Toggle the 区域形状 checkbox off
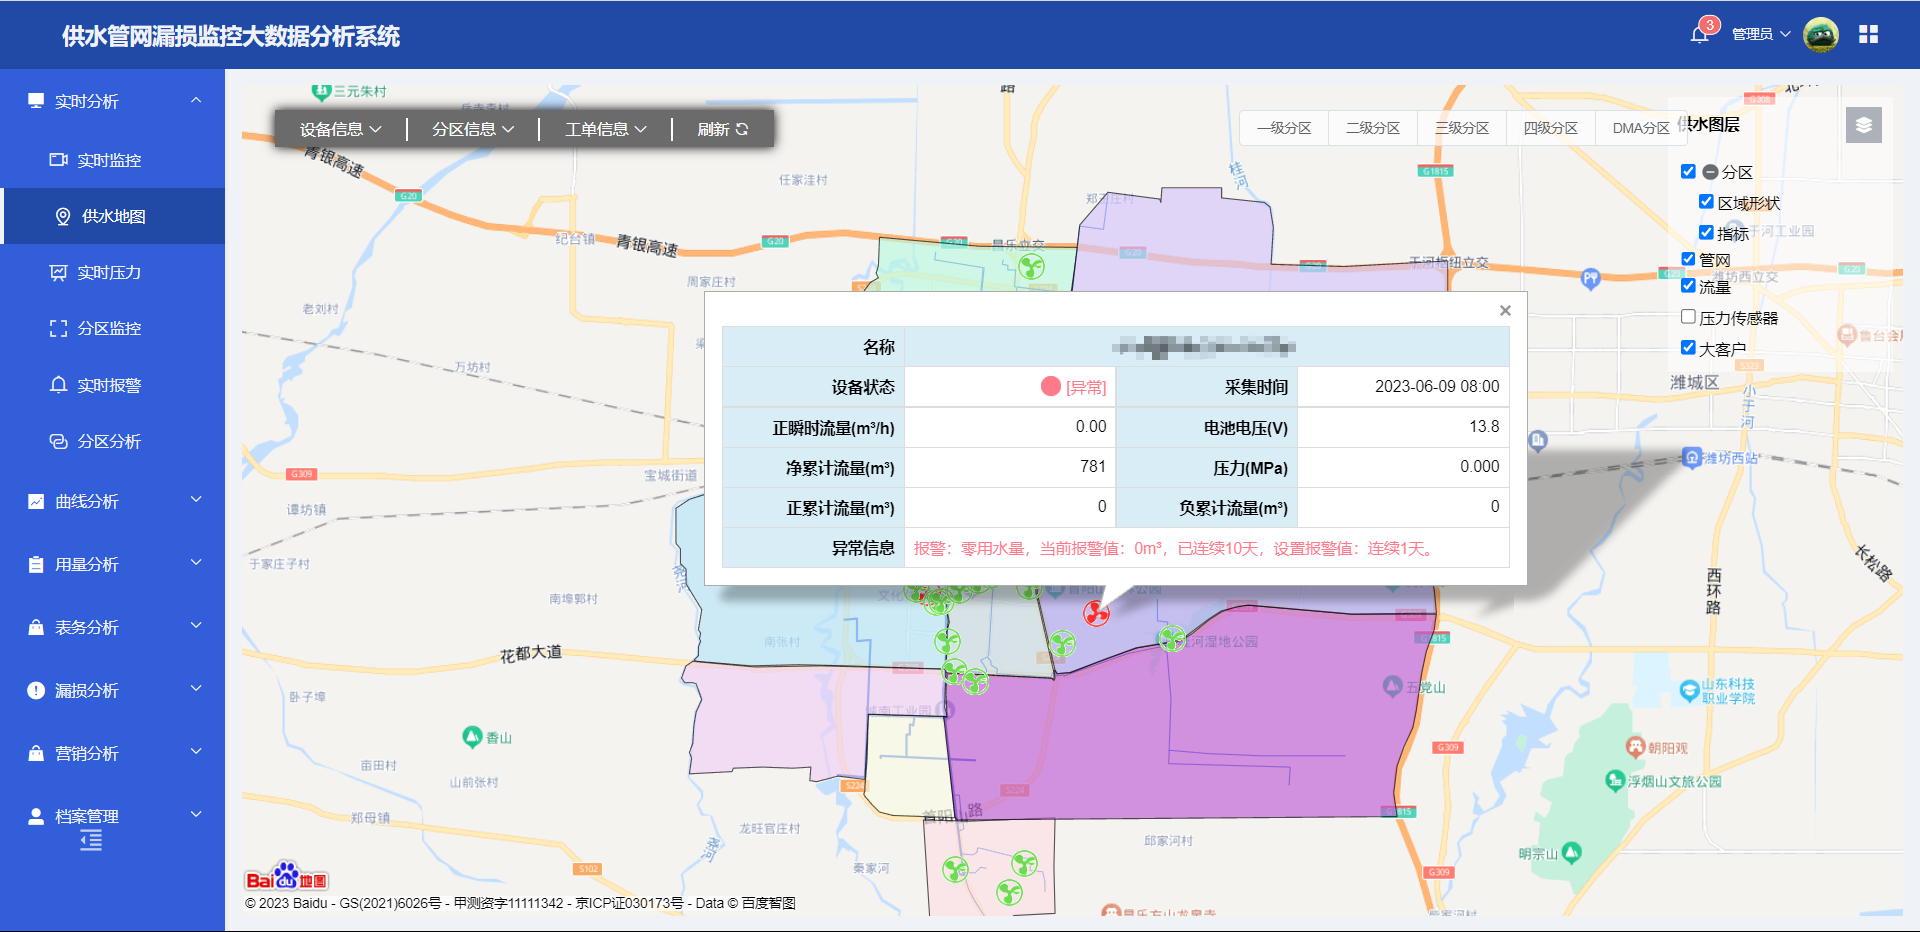Image resolution: width=1920 pixels, height=932 pixels. click(x=1706, y=202)
